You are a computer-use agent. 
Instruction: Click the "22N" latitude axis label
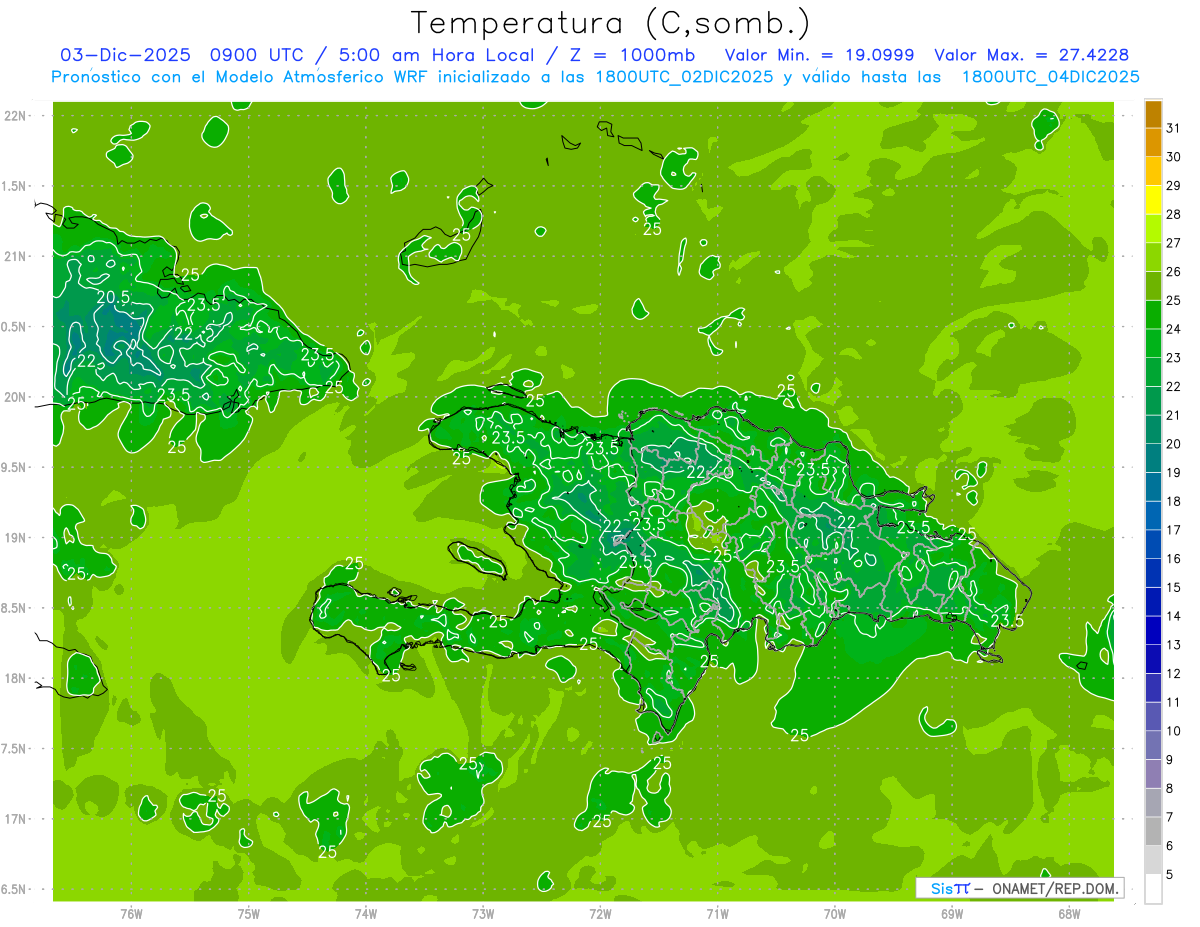click(x=15, y=115)
